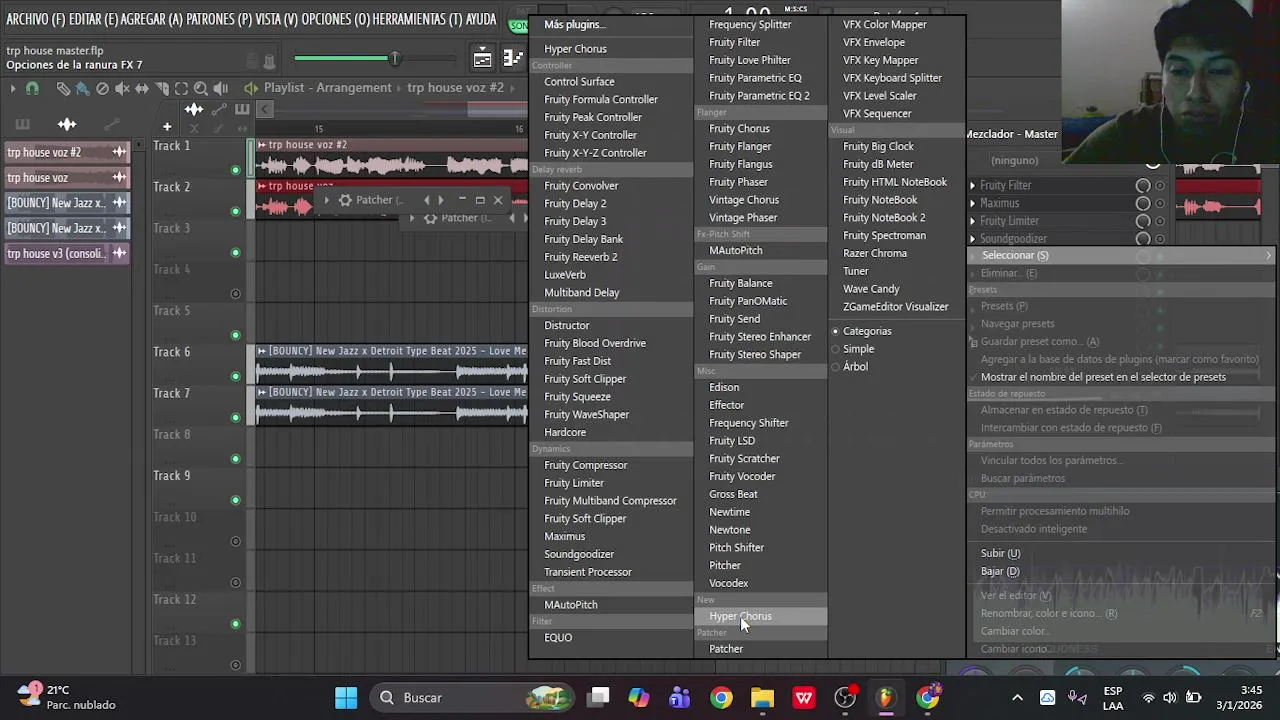The width and height of the screenshot is (1280, 720).
Task: Pick the zoom magnifier tool in playlist
Action: [201, 88]
